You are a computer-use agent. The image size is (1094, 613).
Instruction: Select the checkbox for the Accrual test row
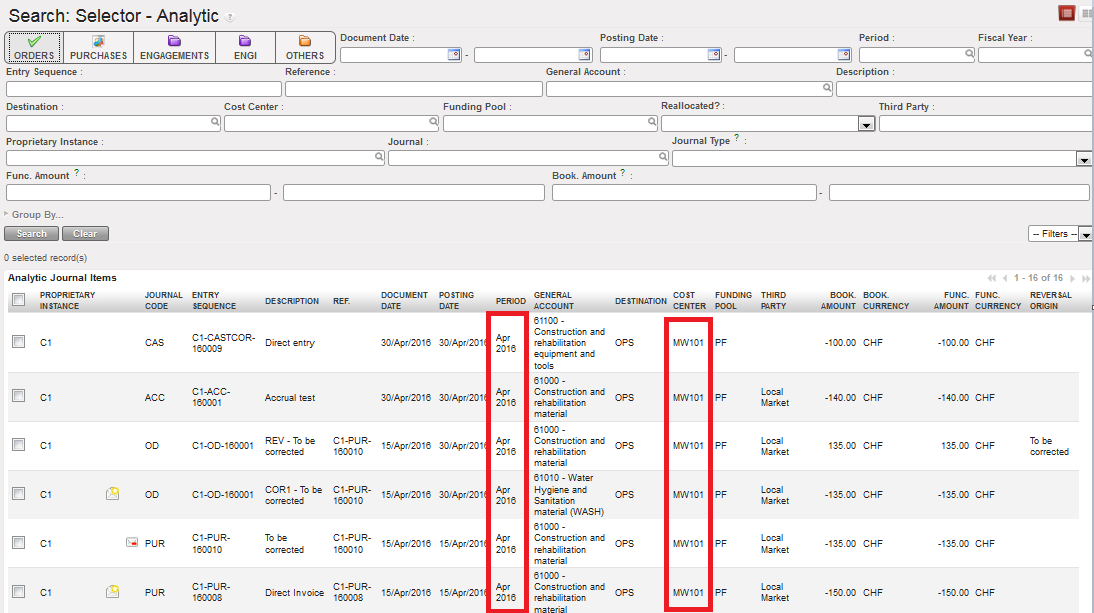click(18, 397)
